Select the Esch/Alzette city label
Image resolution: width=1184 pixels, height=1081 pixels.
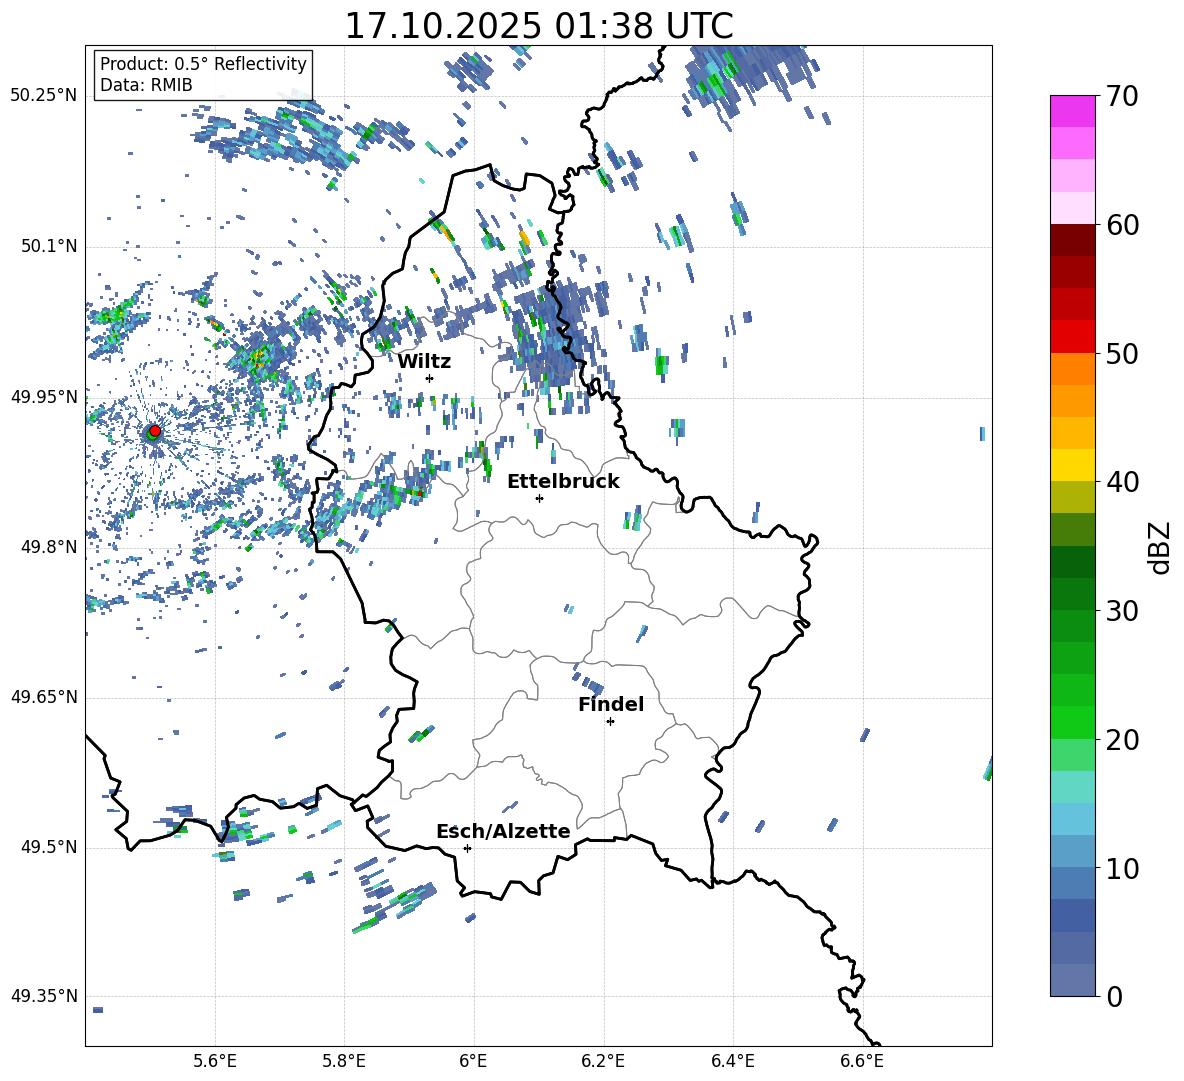pyautogui.click(x=503, y=831)
